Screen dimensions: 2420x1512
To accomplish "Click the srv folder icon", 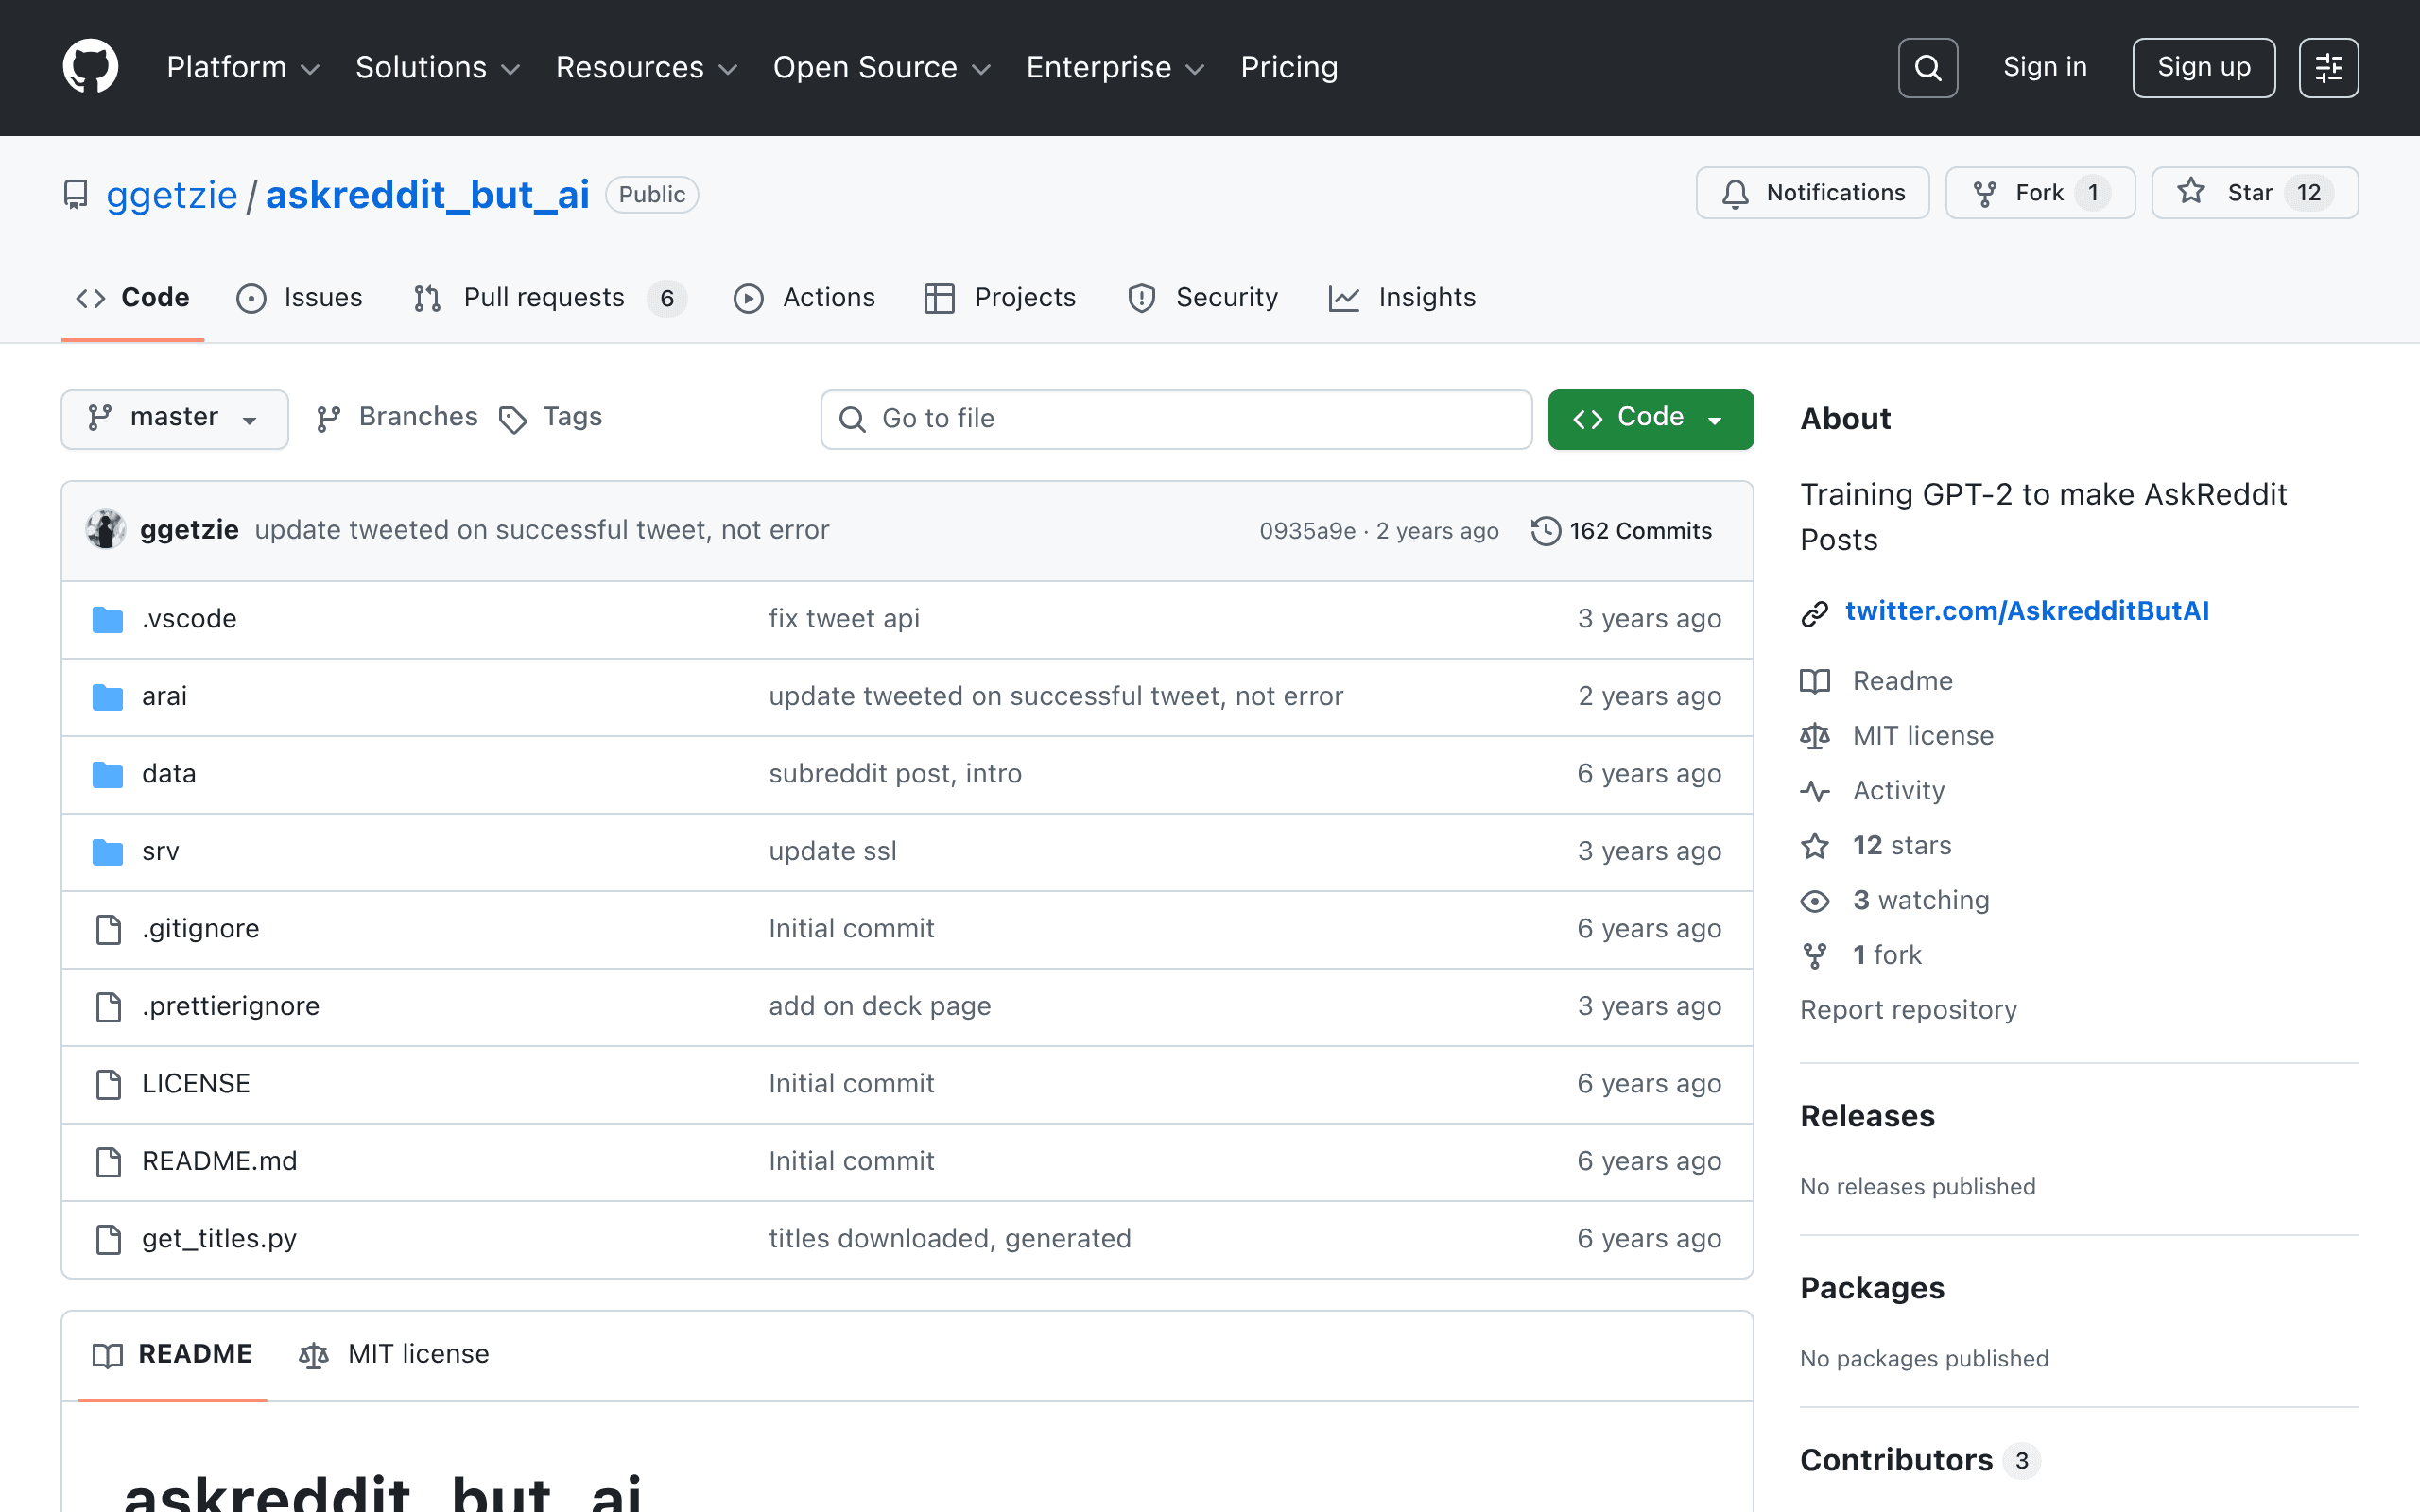I will [108, 851].
